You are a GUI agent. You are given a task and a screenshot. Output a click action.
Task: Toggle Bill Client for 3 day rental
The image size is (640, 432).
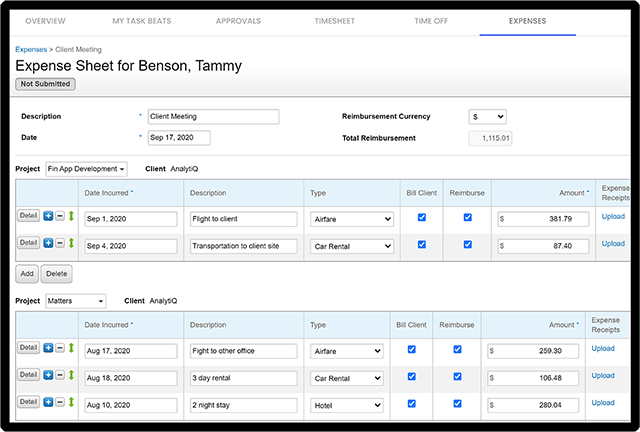click(412, 376)
